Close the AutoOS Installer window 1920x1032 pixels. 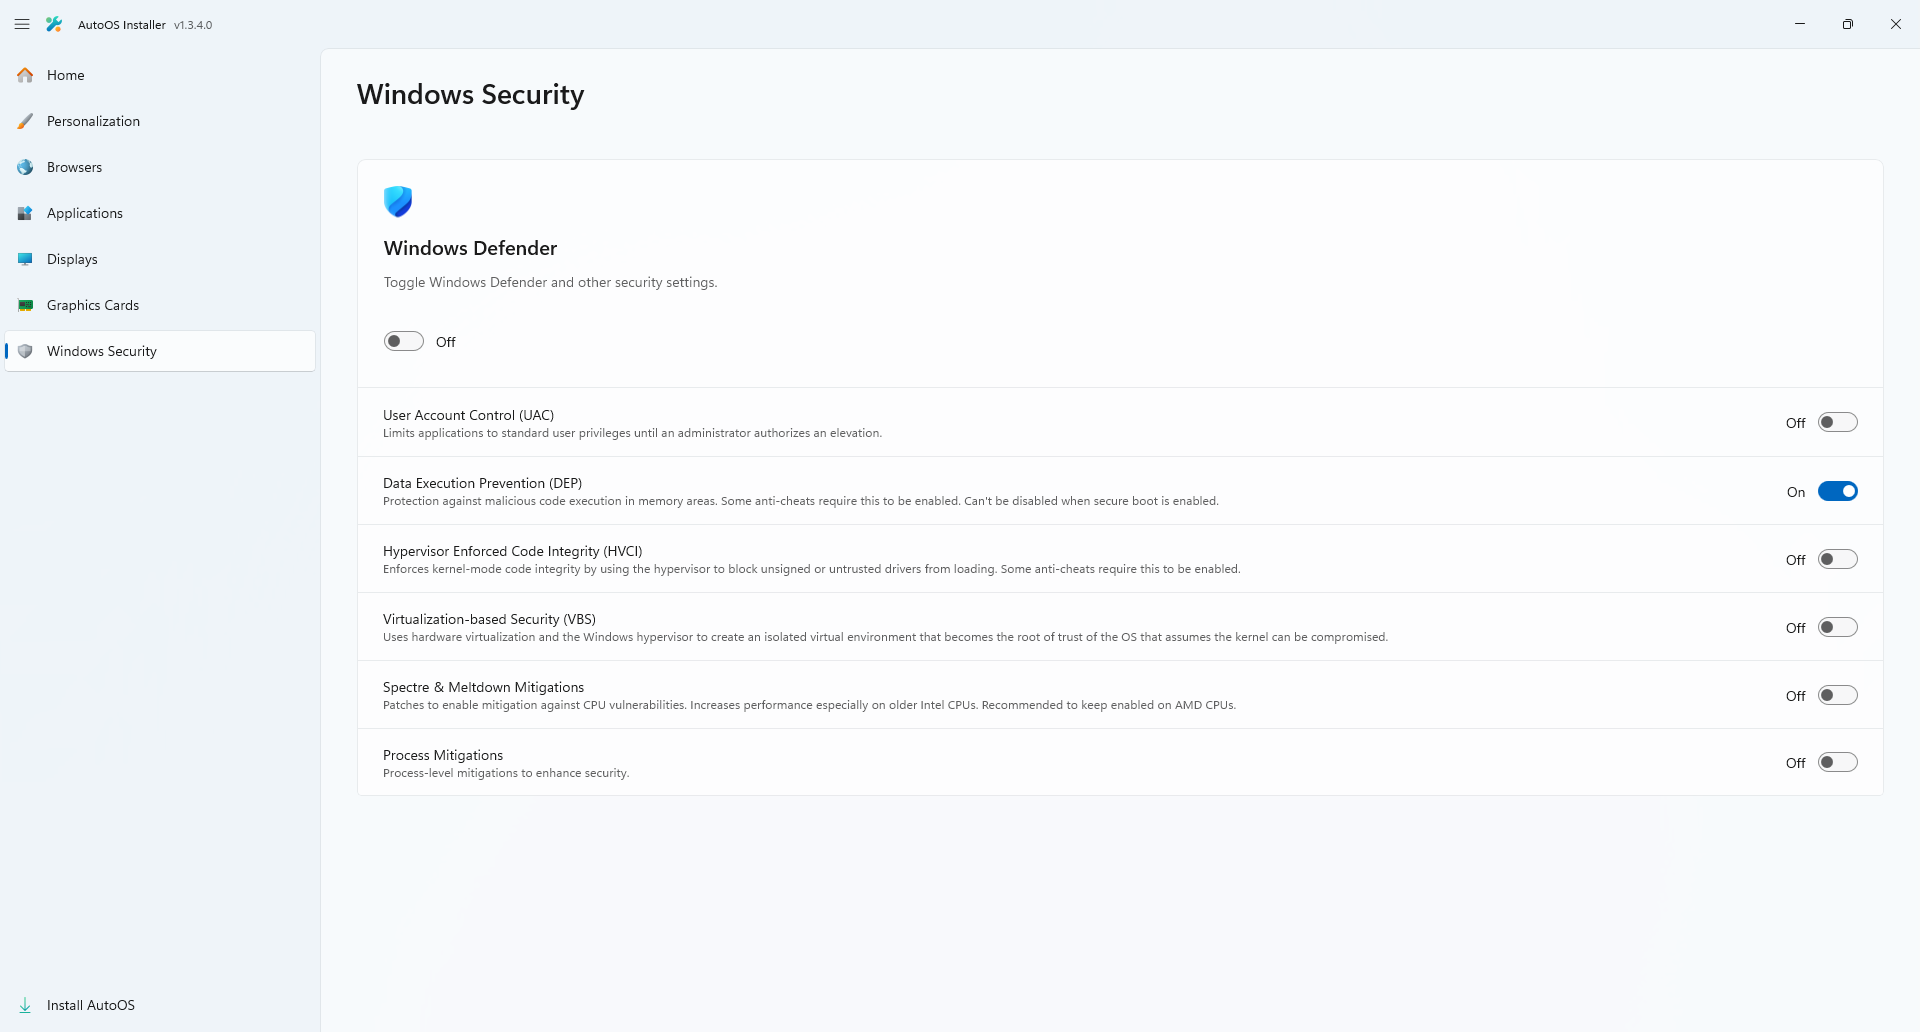click(1896, 24)
